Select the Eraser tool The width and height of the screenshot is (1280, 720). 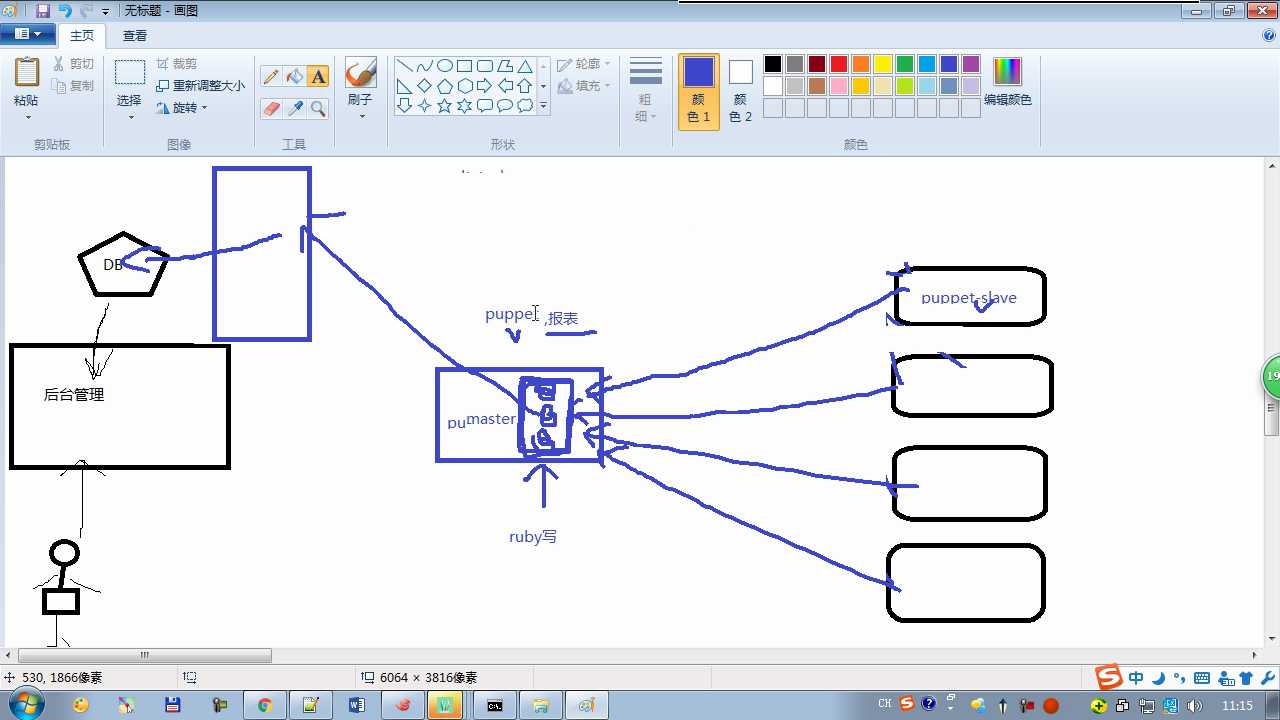(270, 108)
